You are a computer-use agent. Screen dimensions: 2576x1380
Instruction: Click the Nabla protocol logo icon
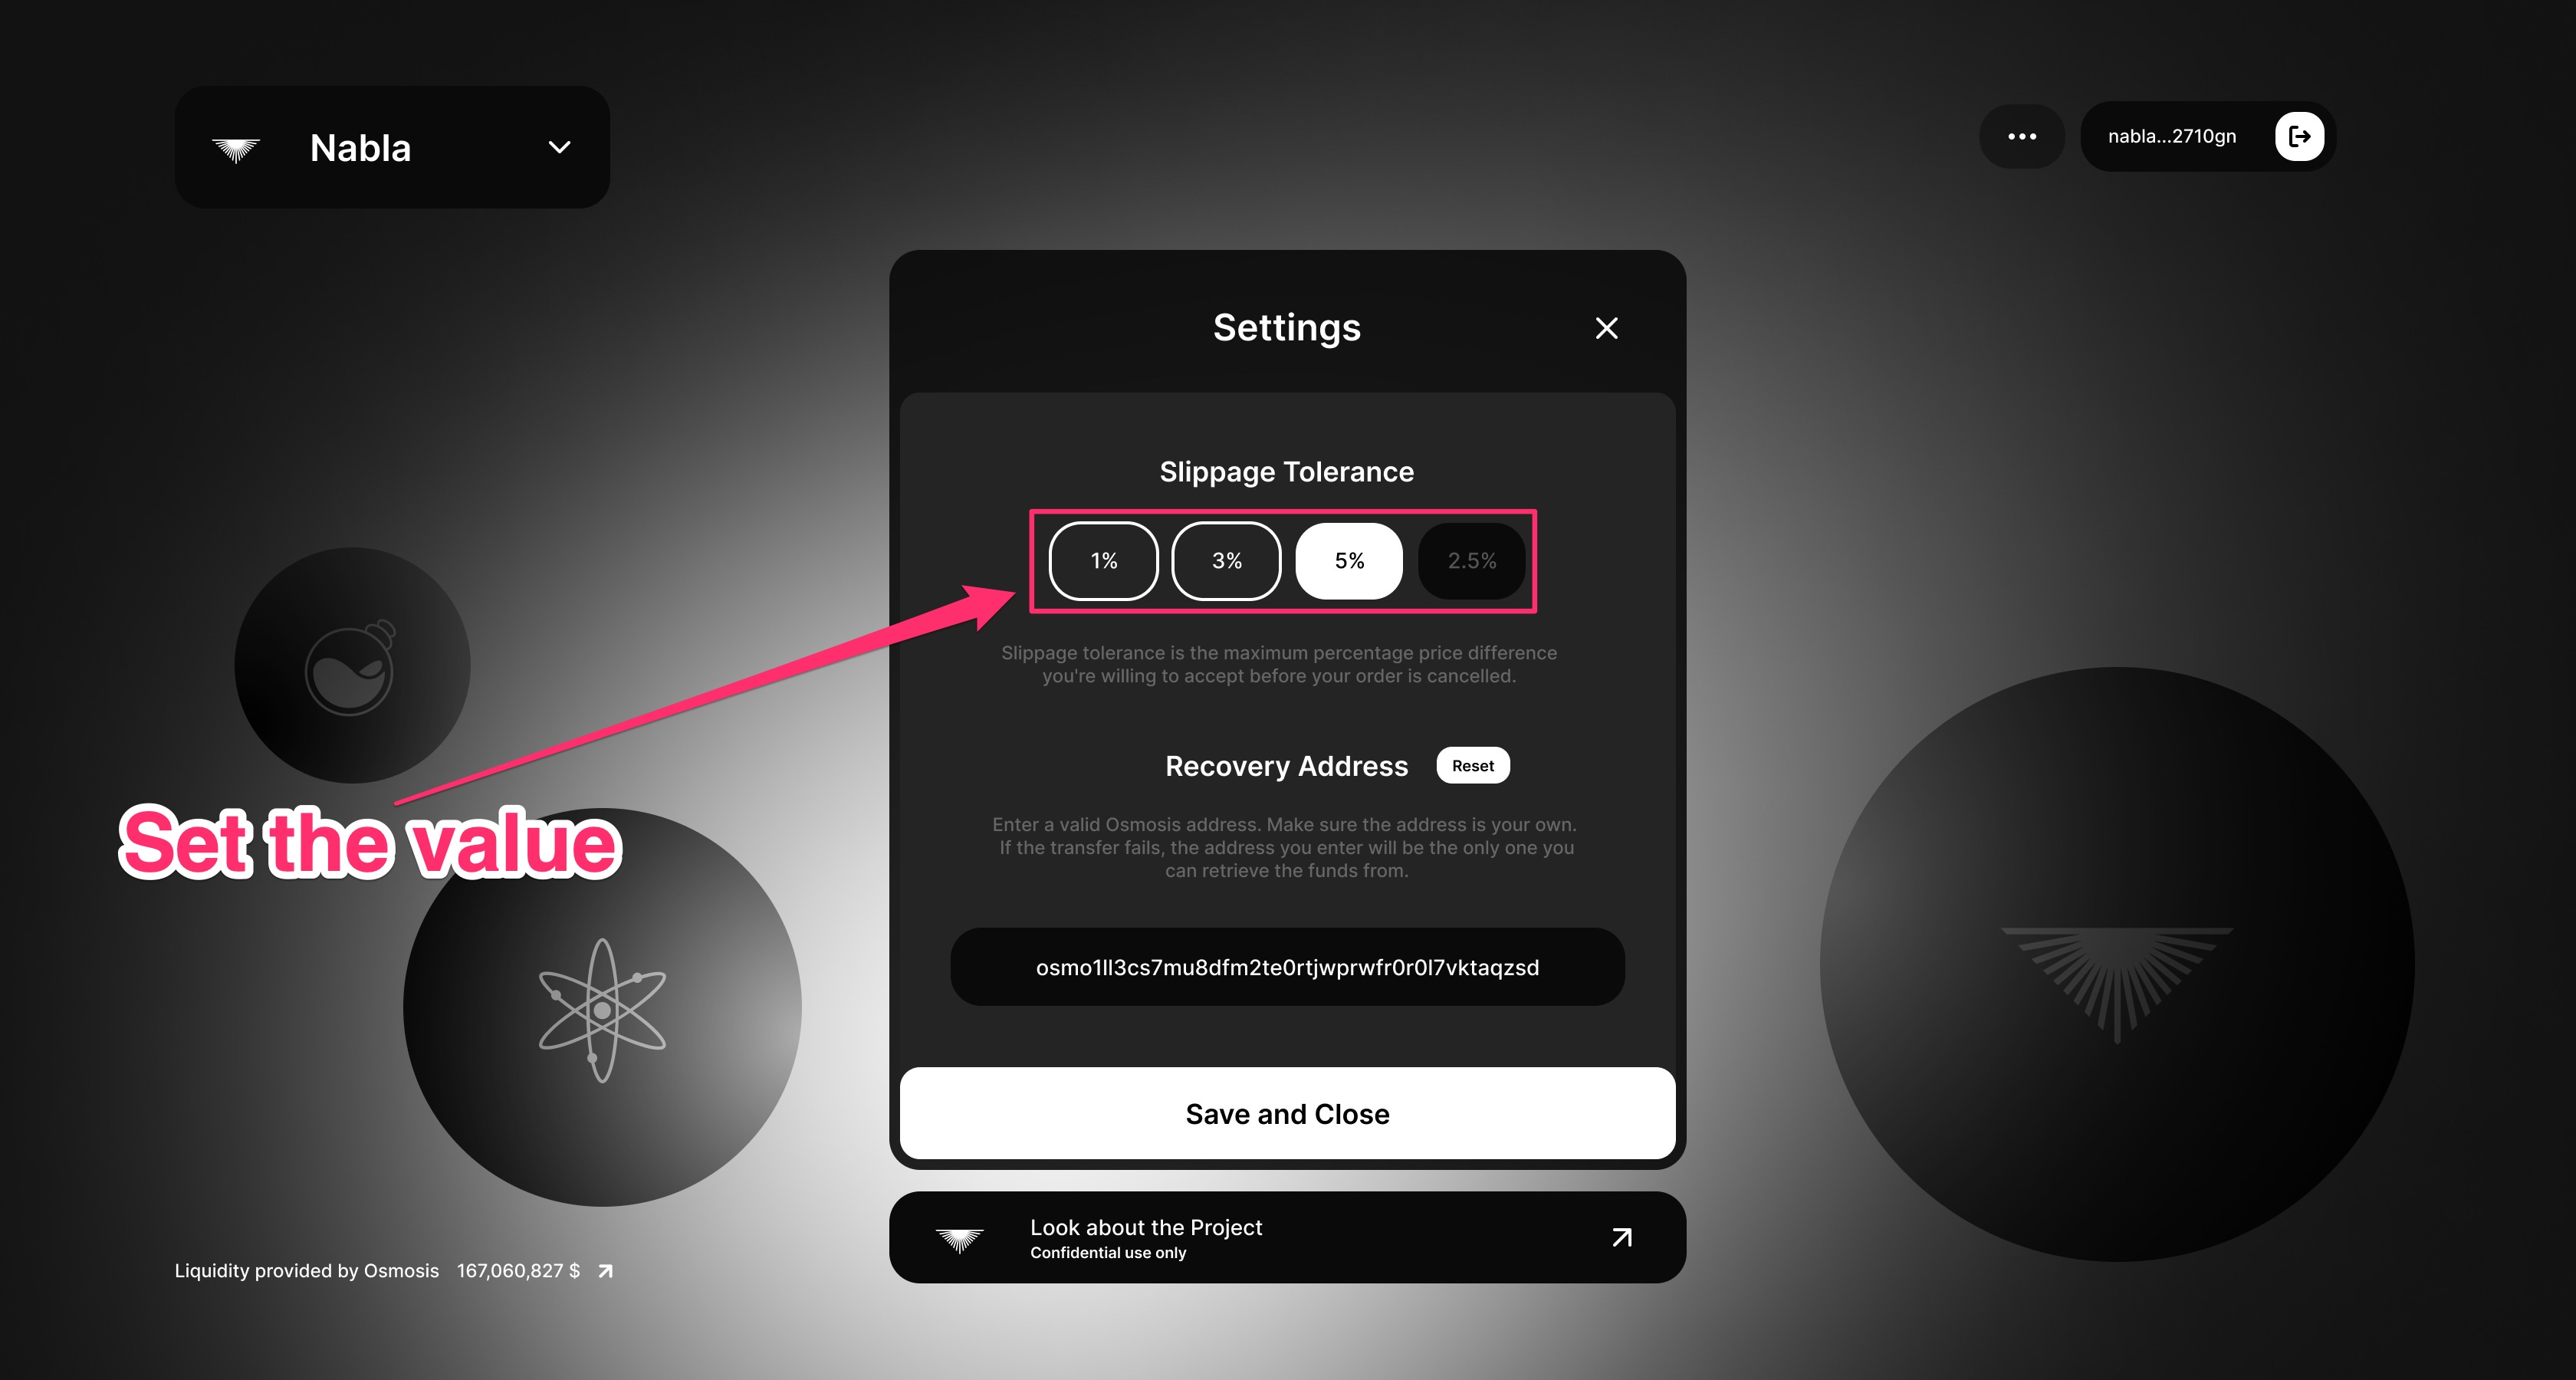tap(237, 146)
